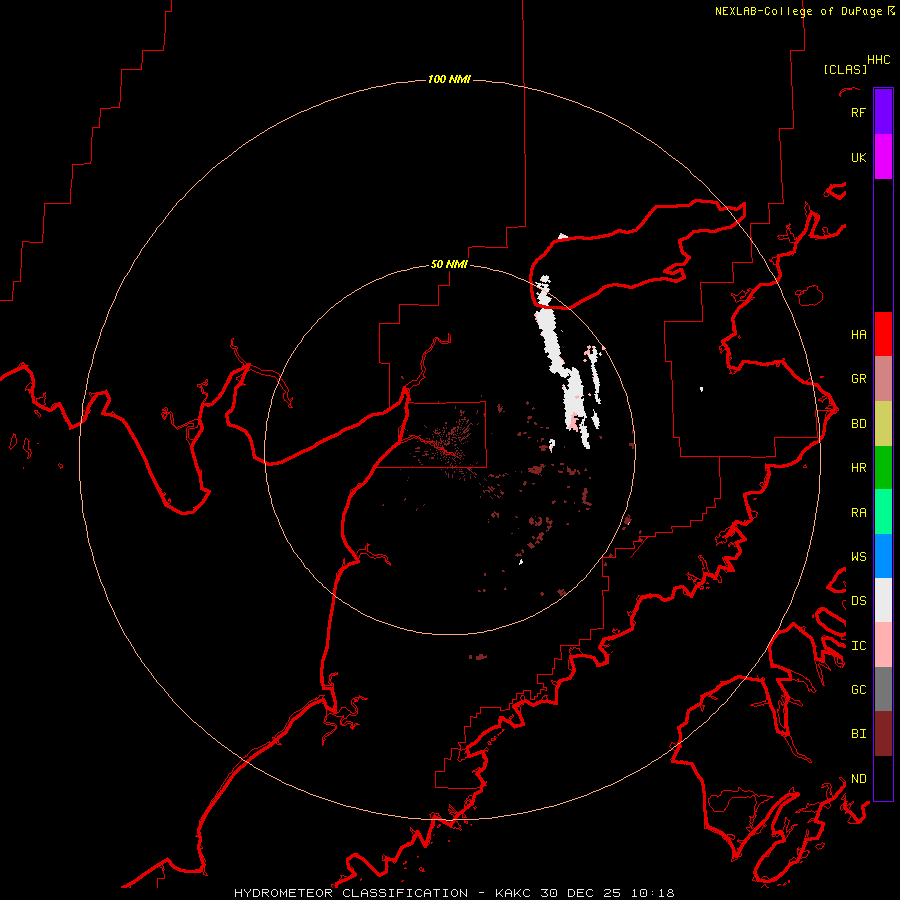The height and width of the screenshot is (900, 900).
Task: Click the UK magenta legend swatch
Action: 883,157
